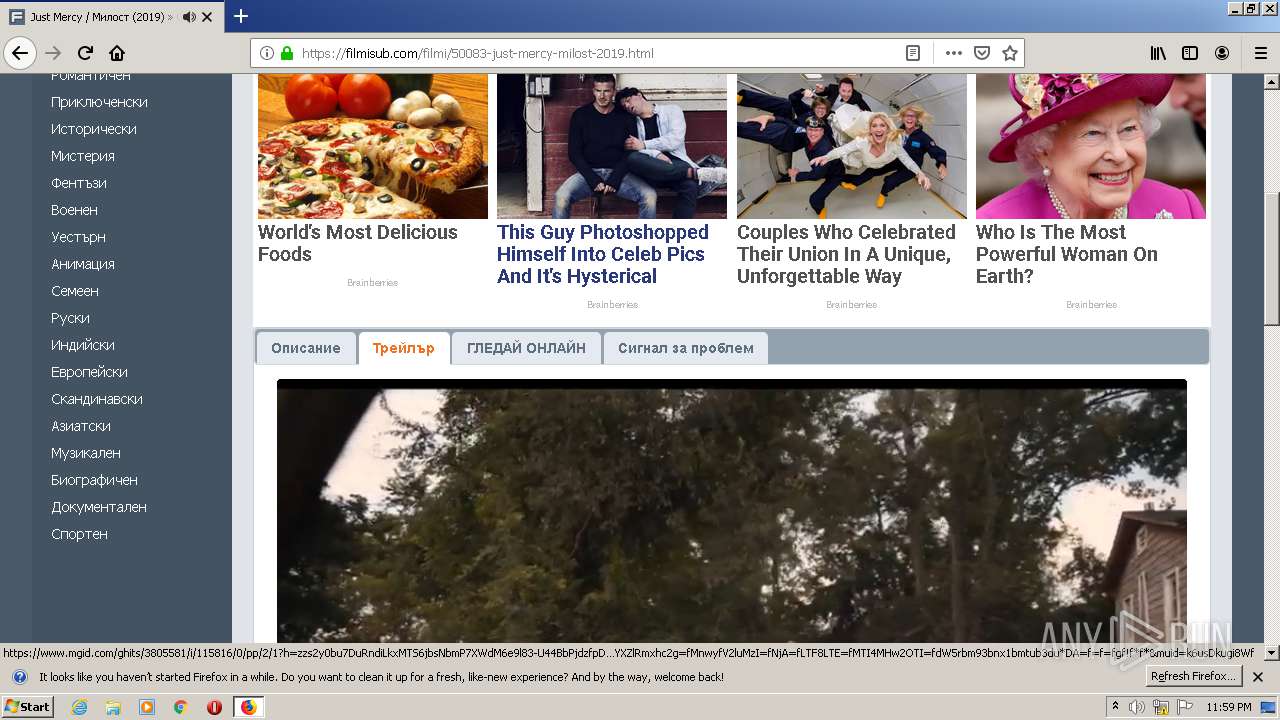Mute the Just Mercy tab audio
This screenshot has width=1280, height=720.
(189, 17)
